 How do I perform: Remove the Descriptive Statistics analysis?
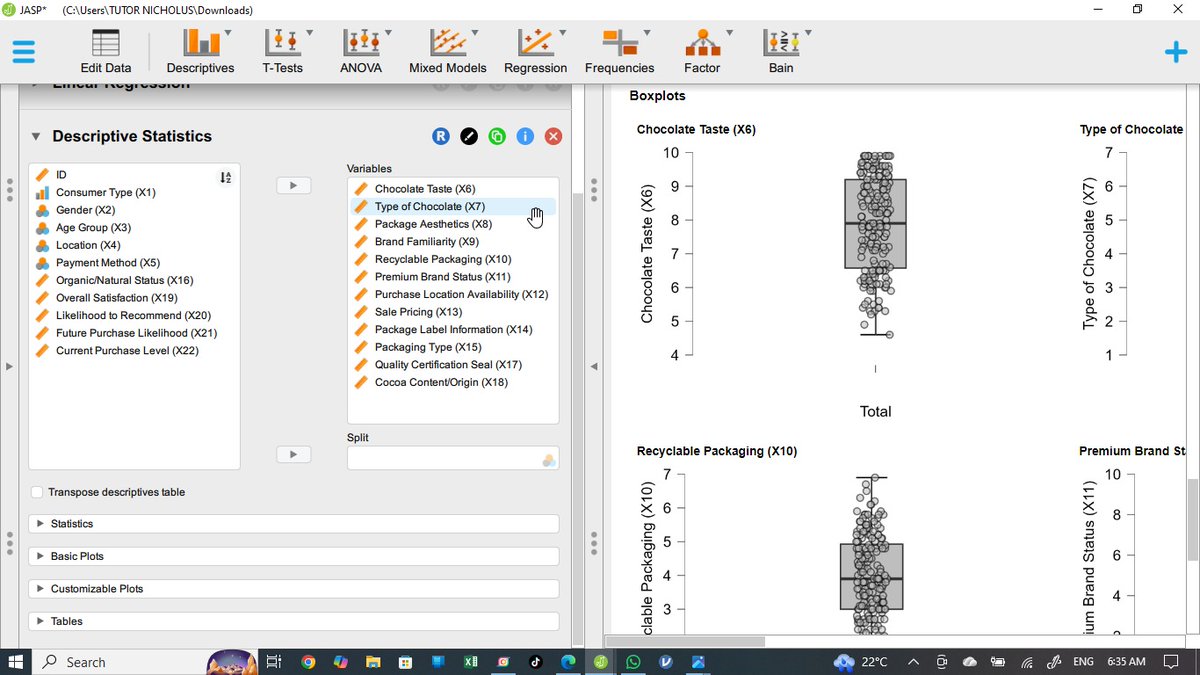[x=553, y=137]
